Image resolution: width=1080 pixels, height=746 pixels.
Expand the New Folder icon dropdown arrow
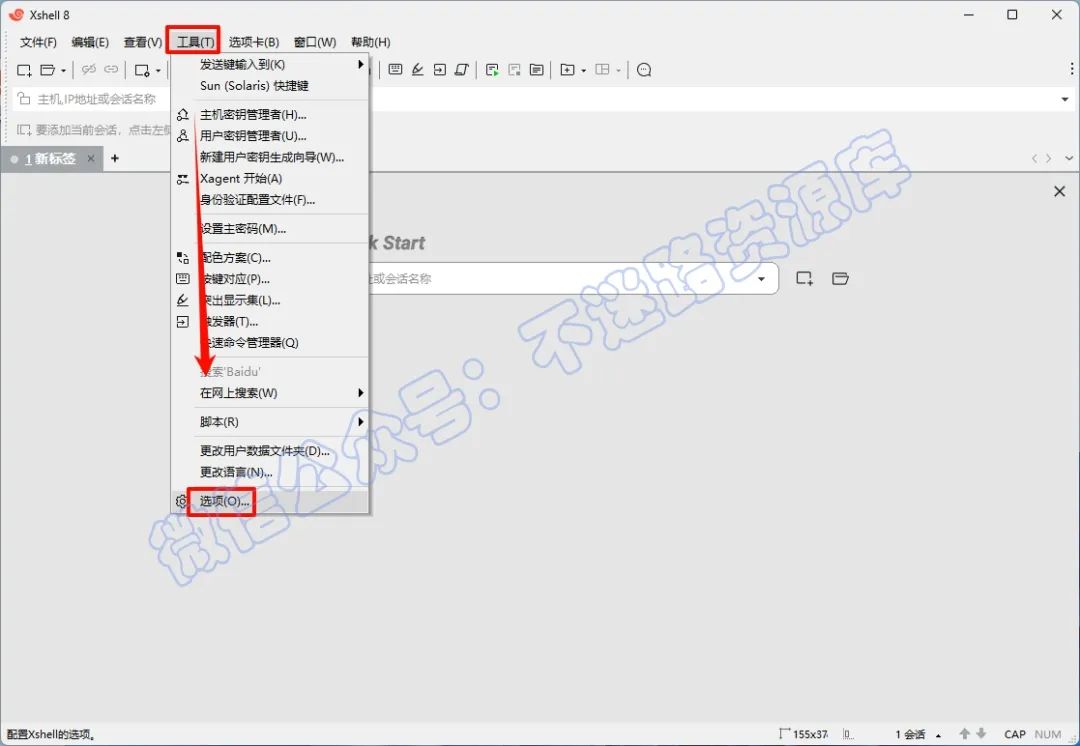pyautogui.click(x=583, y=70)
